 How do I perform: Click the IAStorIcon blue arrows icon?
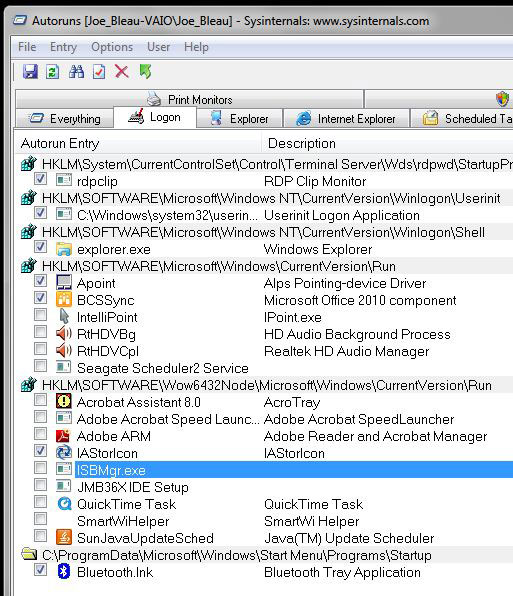[x=64, y=452]
